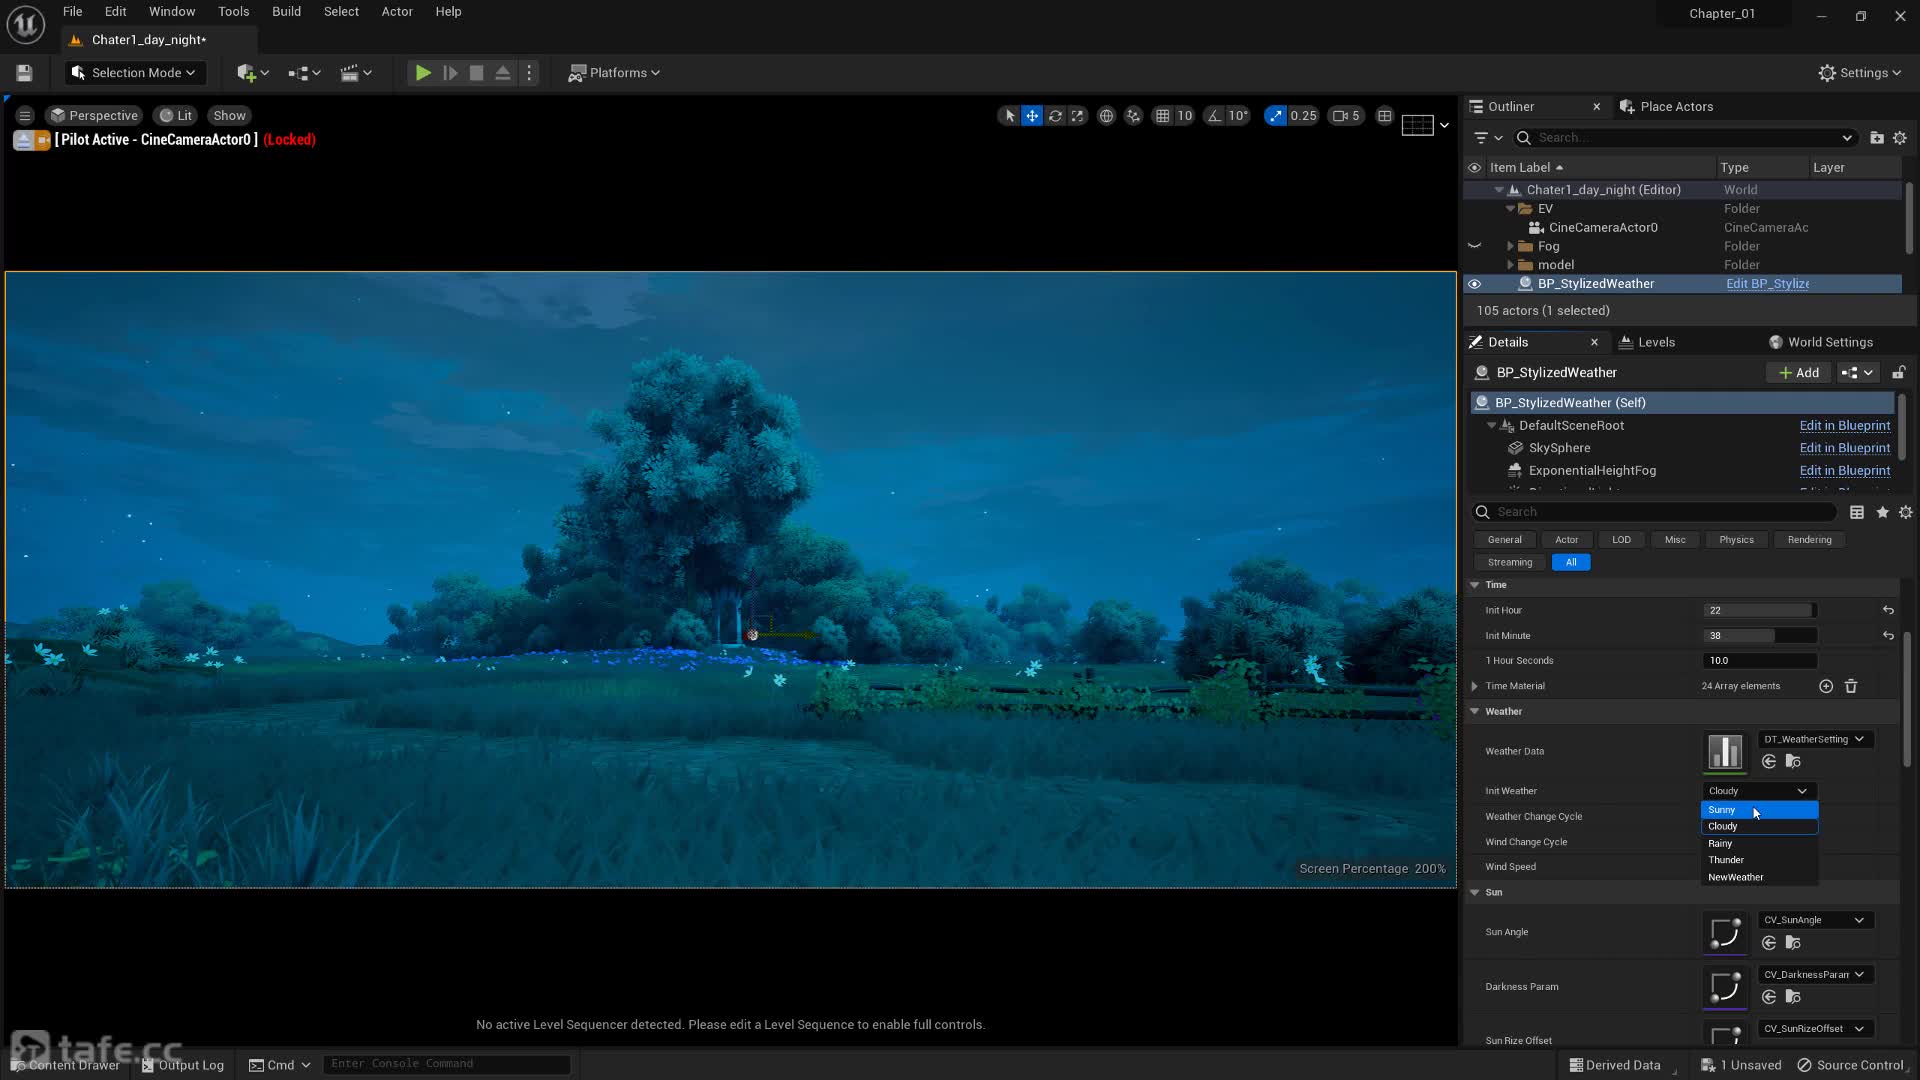
Task: Toggle the favorites star filter in Details
Action: click(x=1882, y=512)
